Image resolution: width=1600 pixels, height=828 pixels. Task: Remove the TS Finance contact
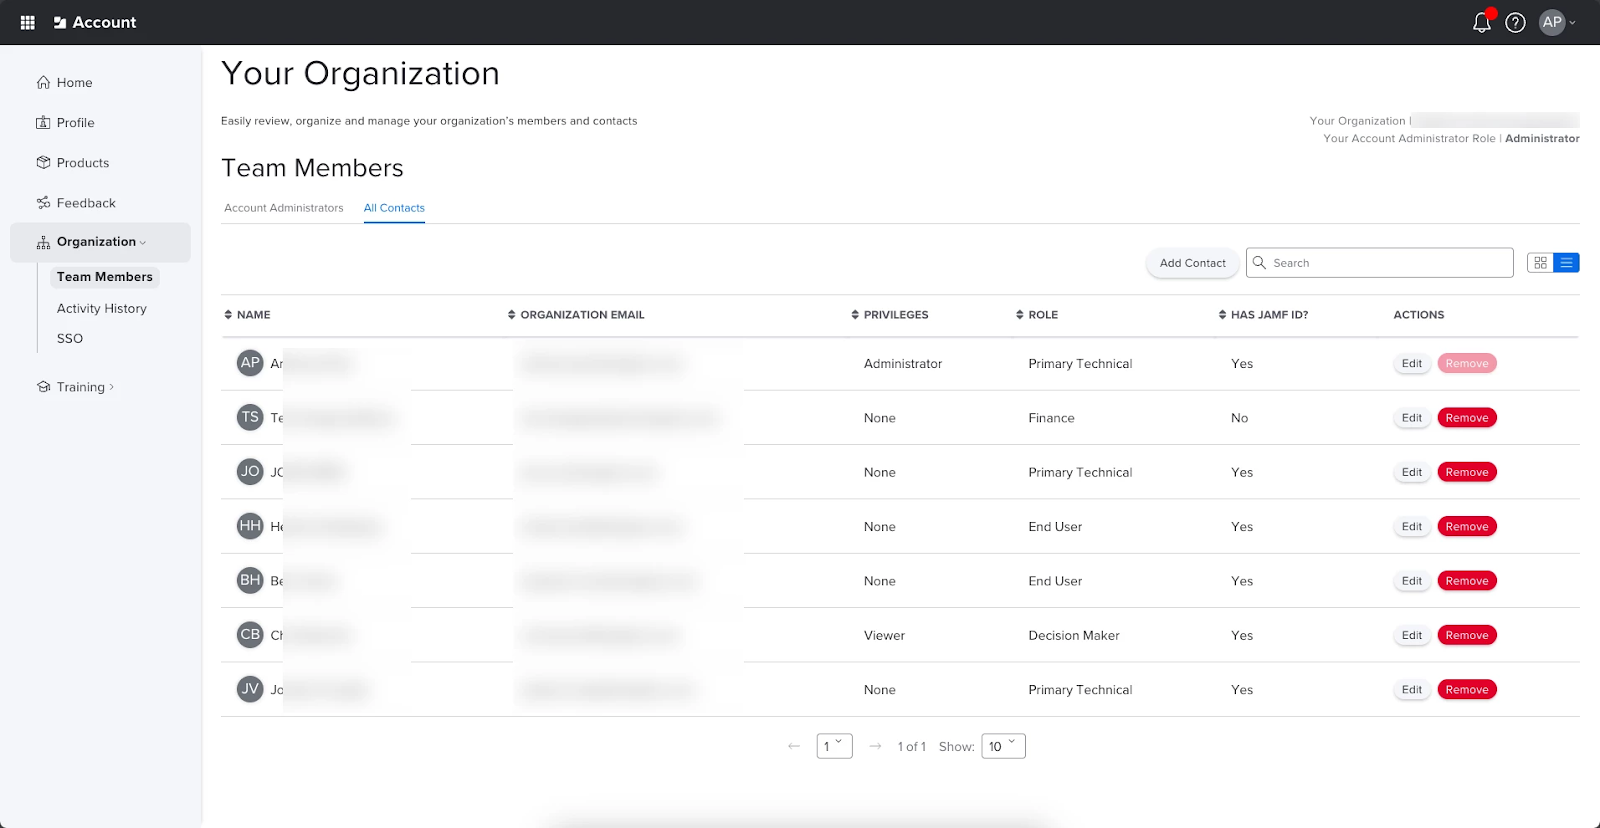point(1466,418)
